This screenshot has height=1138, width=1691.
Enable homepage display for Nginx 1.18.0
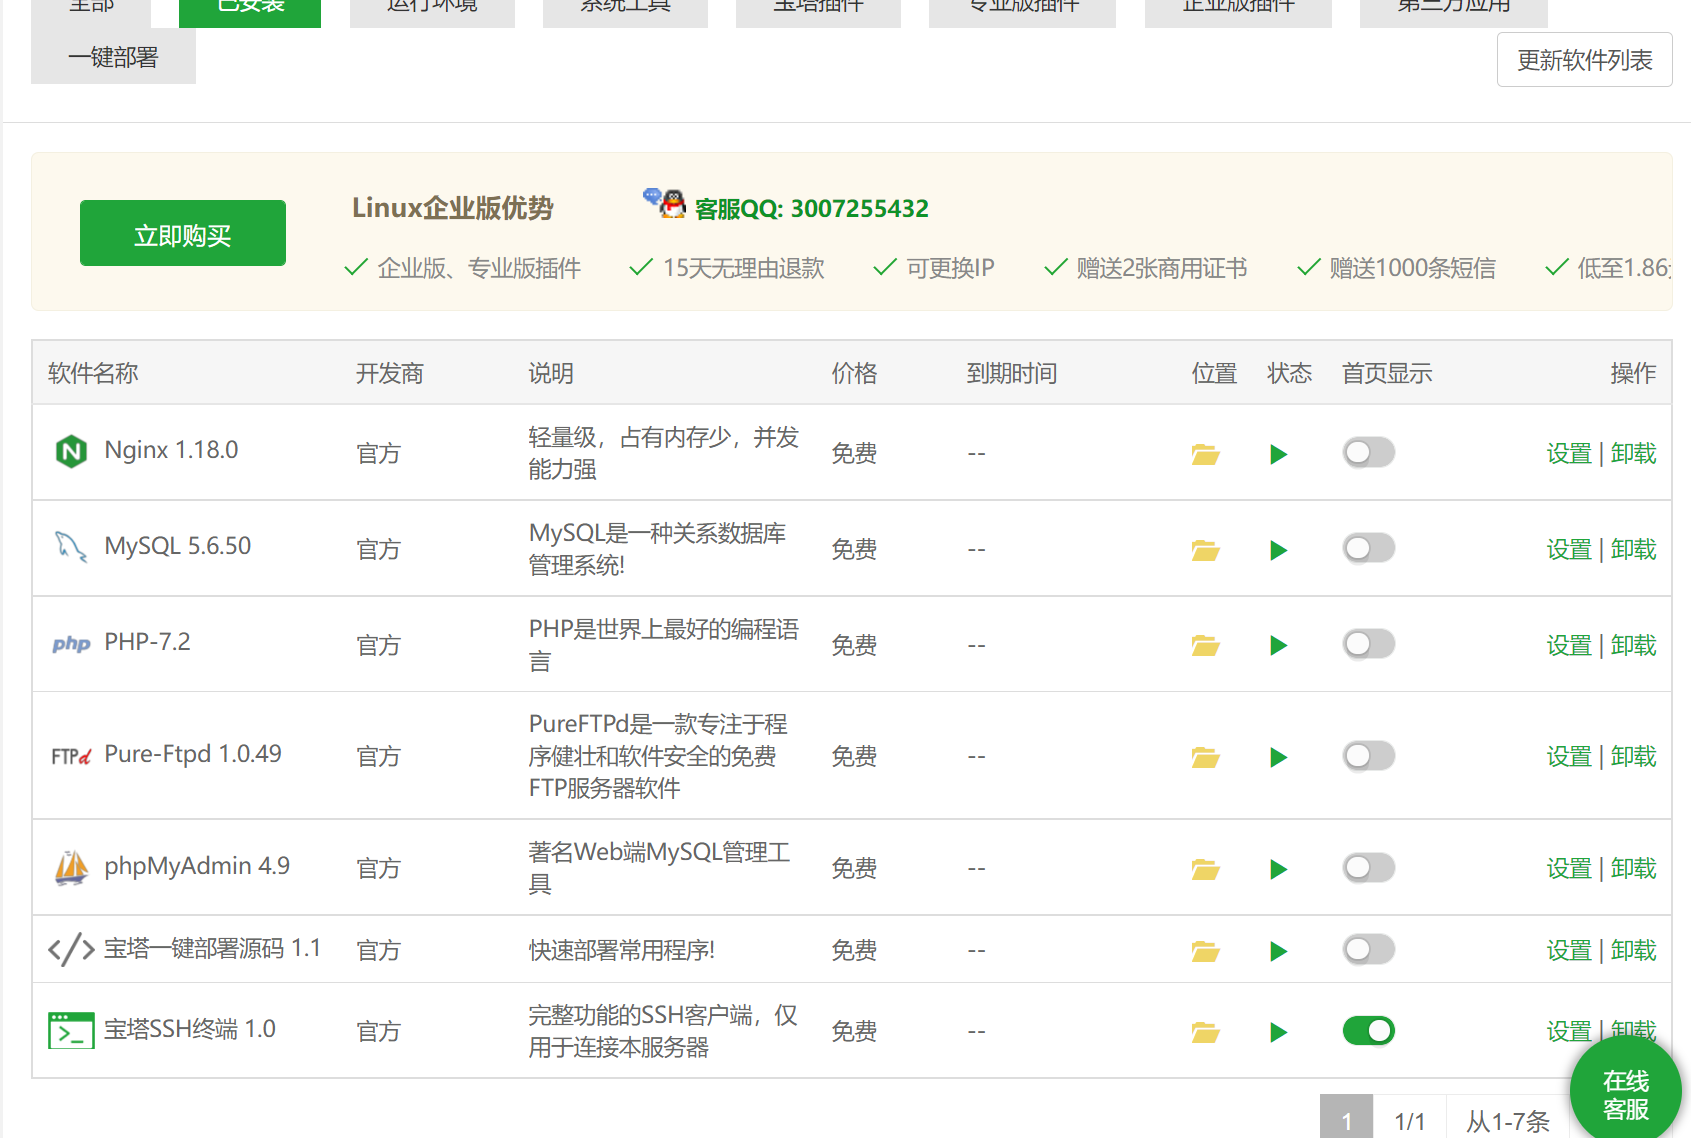(x=1368, y=453)
